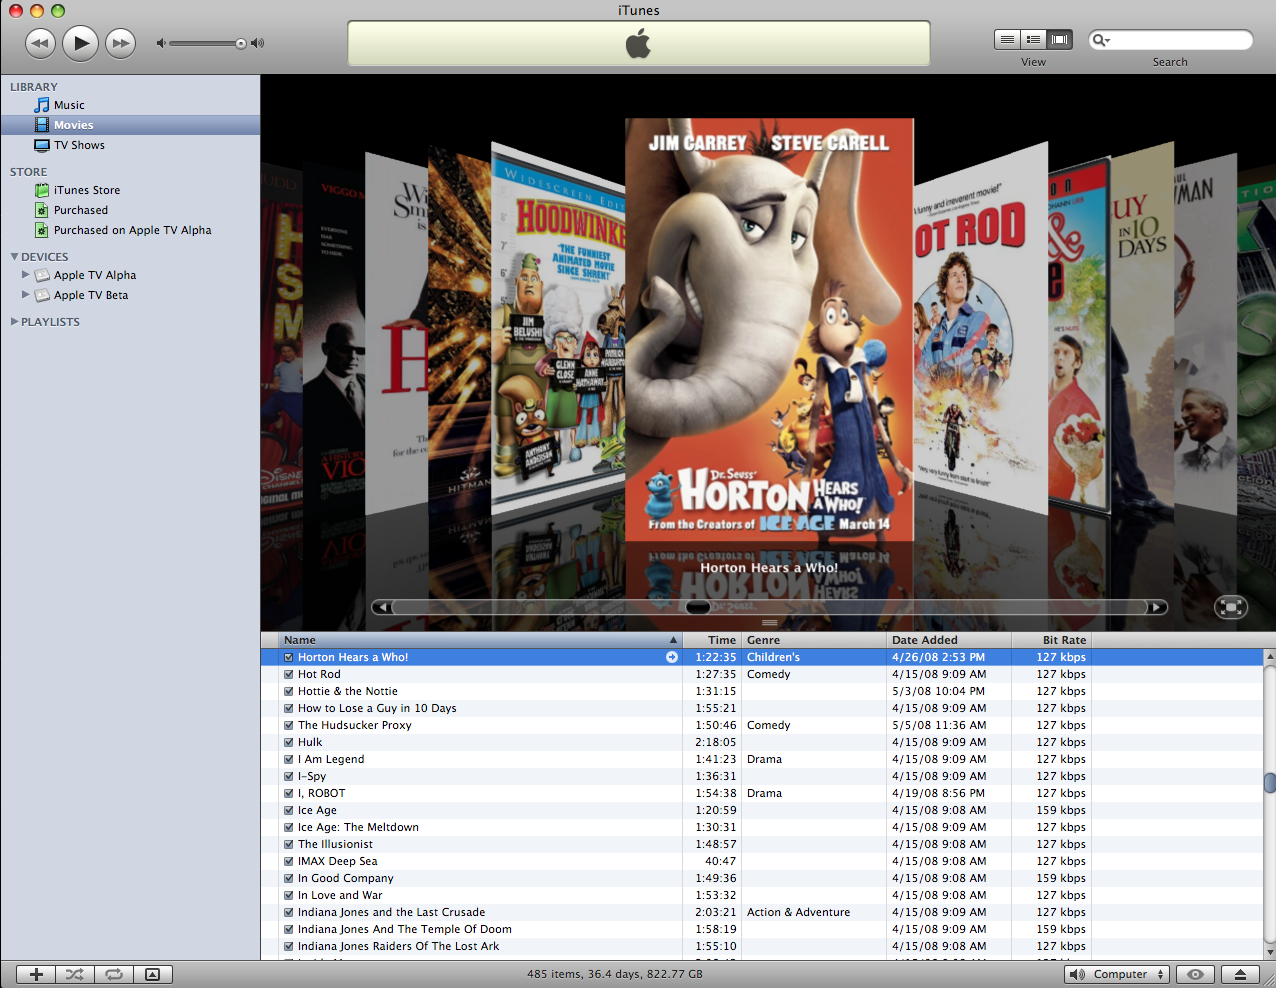Click the low volume speaker icon
This screenshot has width=1276, height=988.
pos(161,43)
